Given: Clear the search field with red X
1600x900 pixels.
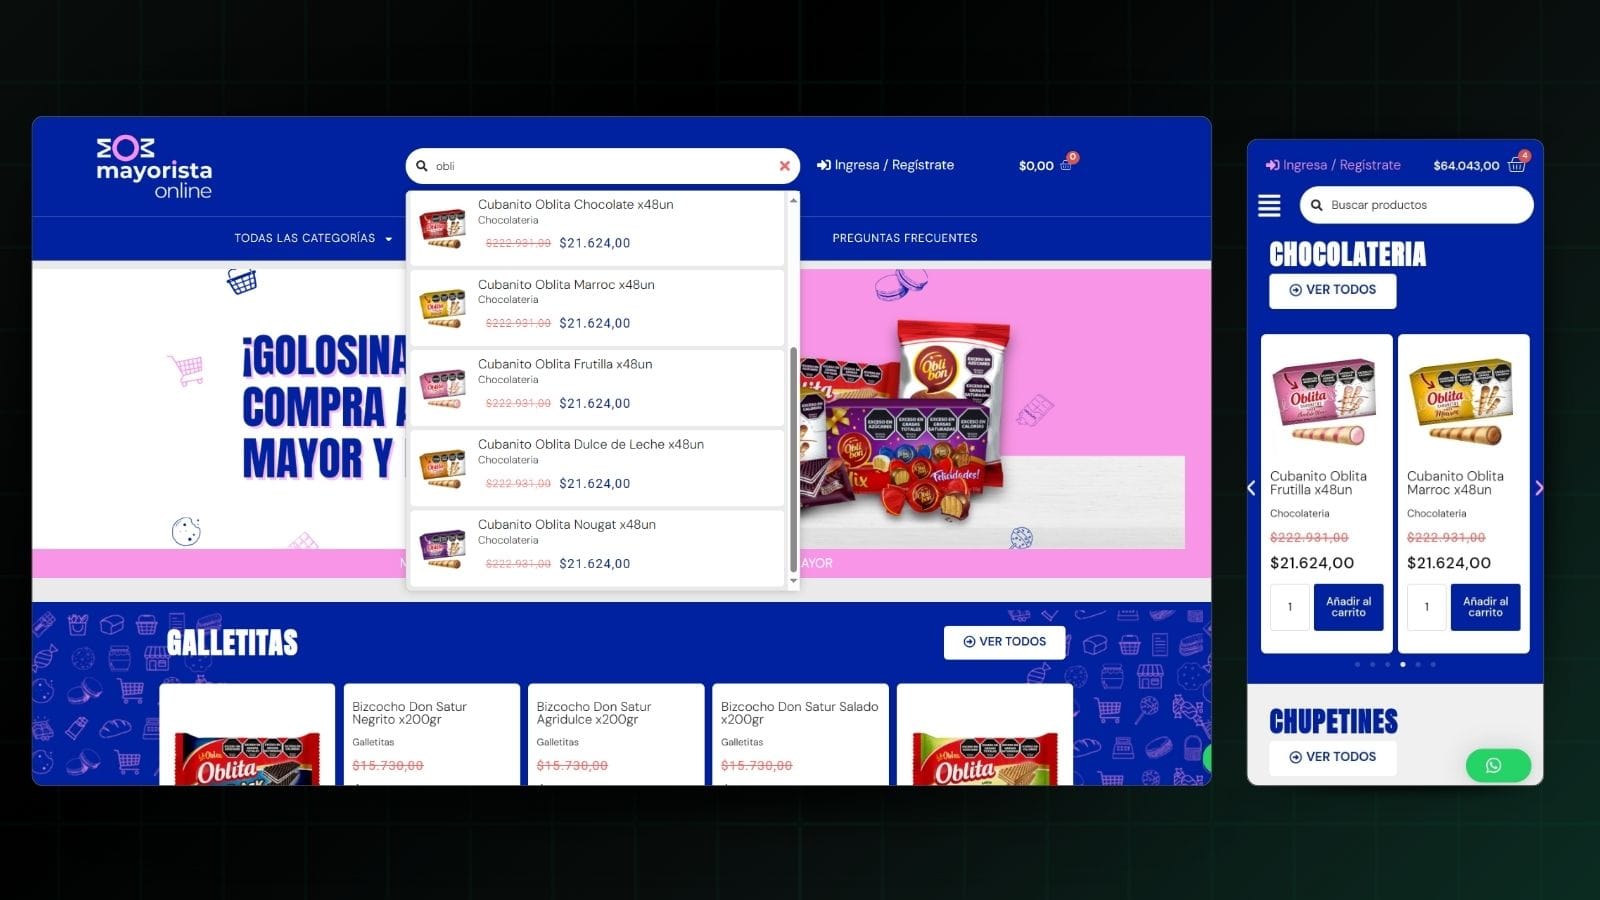Looking at the screenshot, I should coord(784,166).
